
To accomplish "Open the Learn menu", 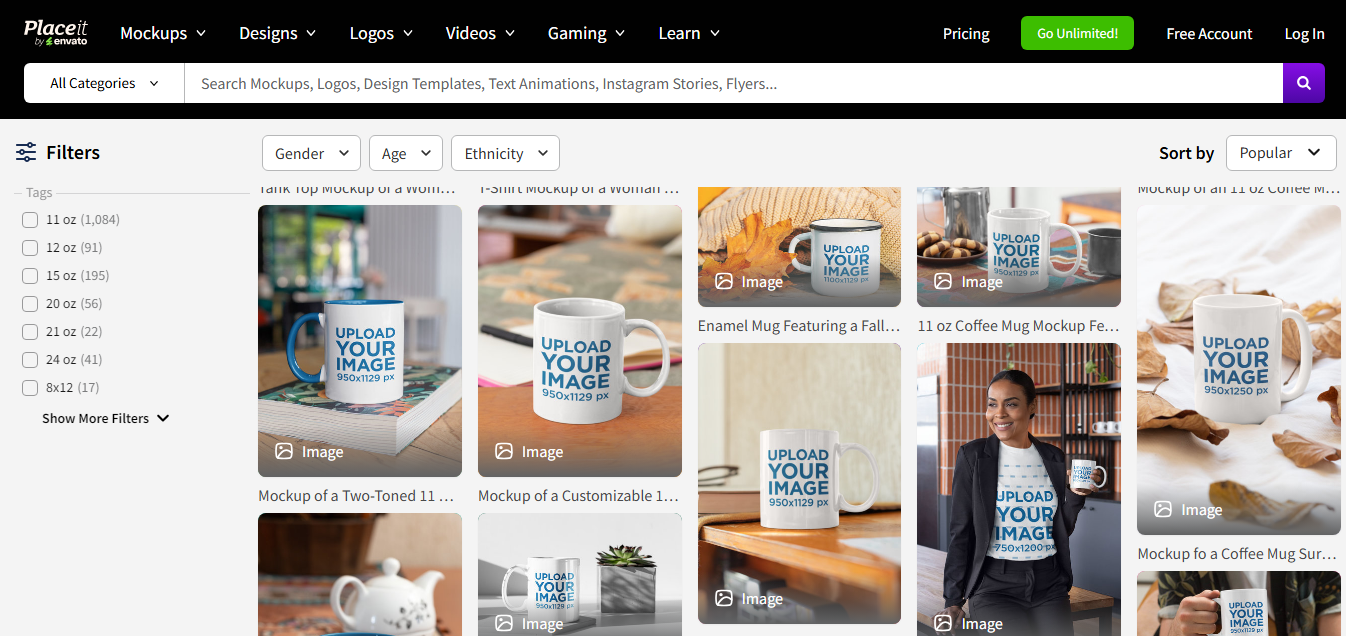I will pos(689,33).
